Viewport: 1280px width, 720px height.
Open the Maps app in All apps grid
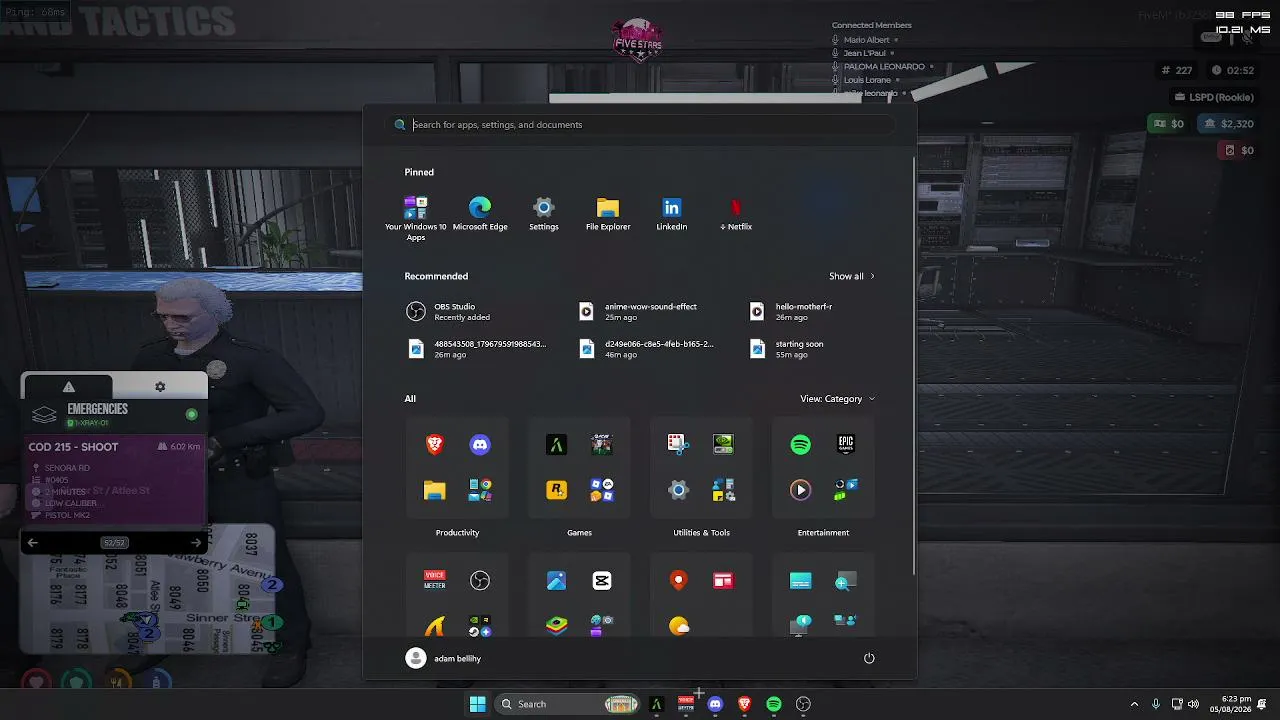678,581
